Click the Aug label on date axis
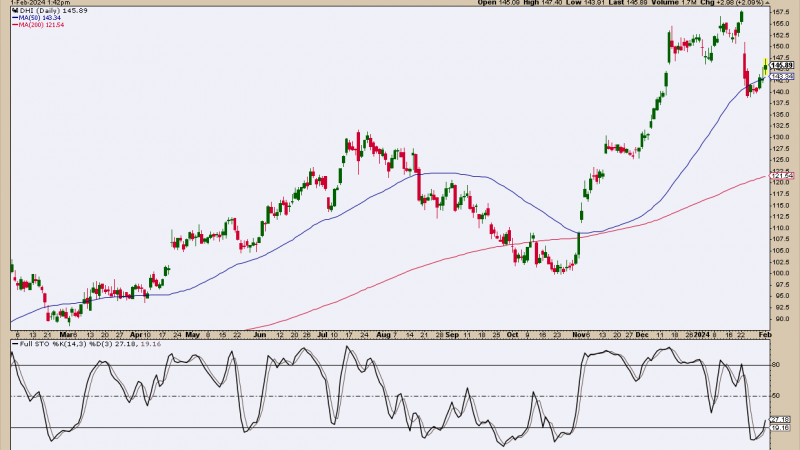 [x=383, y=335]
